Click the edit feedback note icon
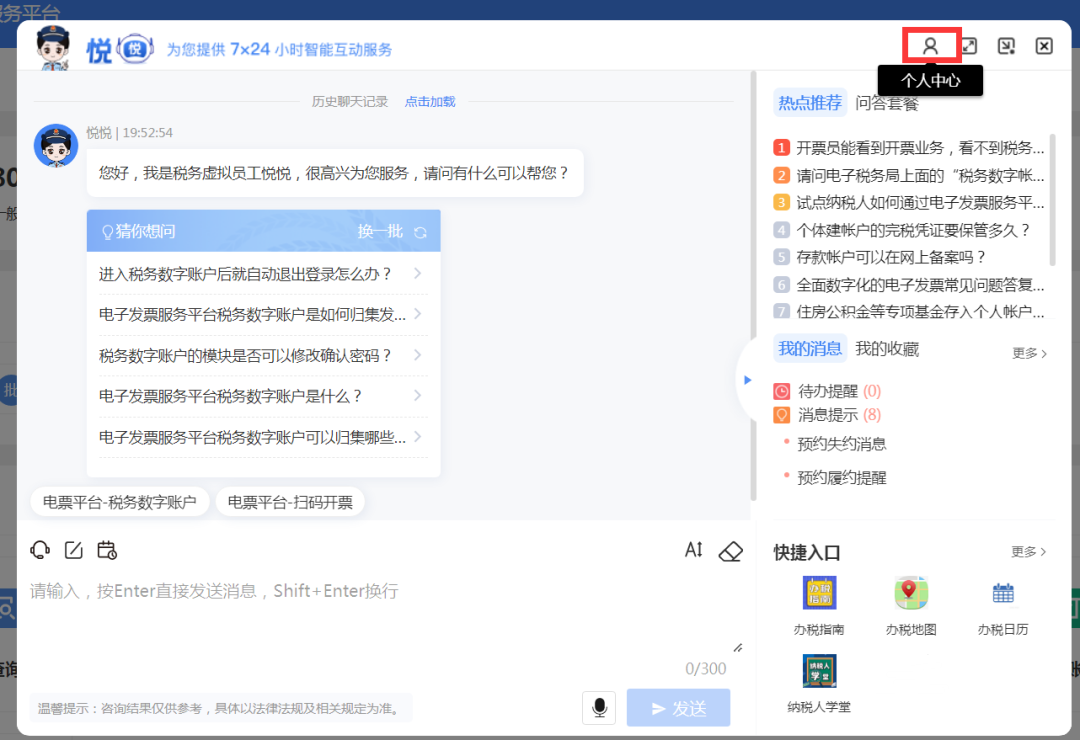The width and height of the screenshot is (1080, 740). pyautogui.click(x=74, y=550)
